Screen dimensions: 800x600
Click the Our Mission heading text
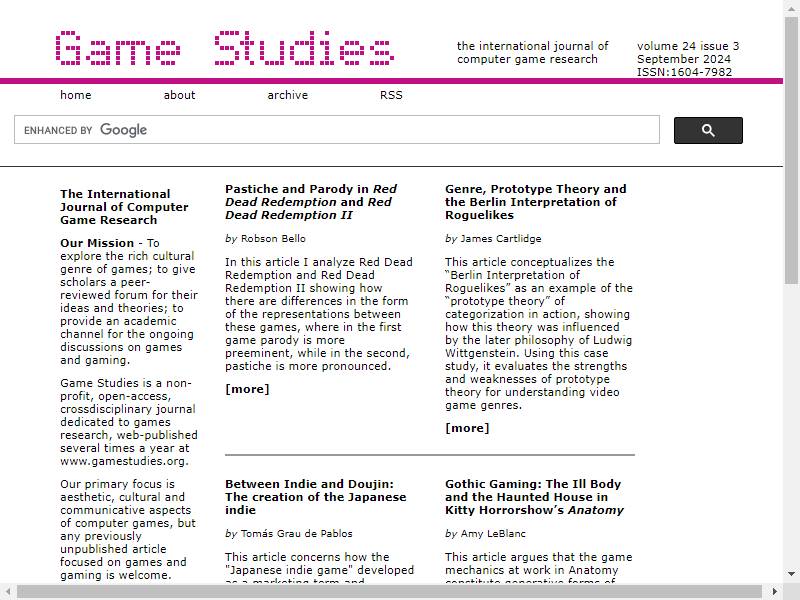tap(97, 243)
